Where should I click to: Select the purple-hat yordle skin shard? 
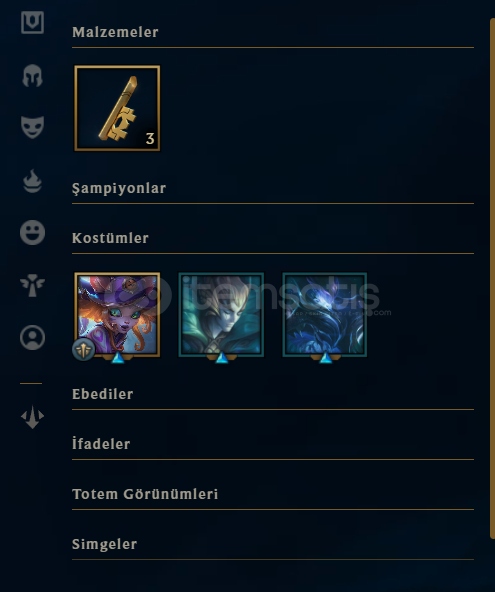tap(117, 314)
